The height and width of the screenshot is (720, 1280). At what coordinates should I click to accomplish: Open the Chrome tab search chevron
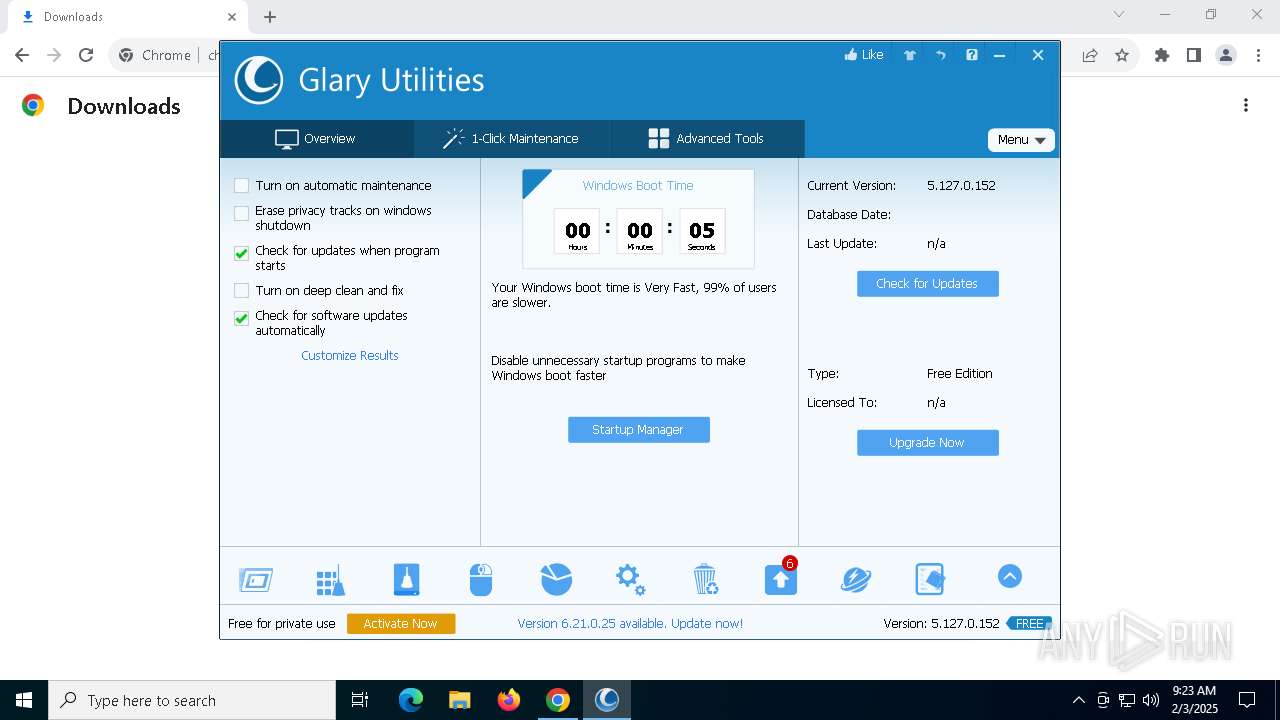(x=1119, y=14)
